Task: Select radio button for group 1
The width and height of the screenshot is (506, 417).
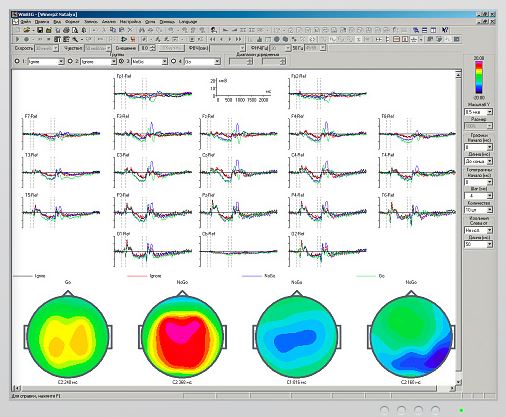Action: pyautogui.click(x=17, y=61)
